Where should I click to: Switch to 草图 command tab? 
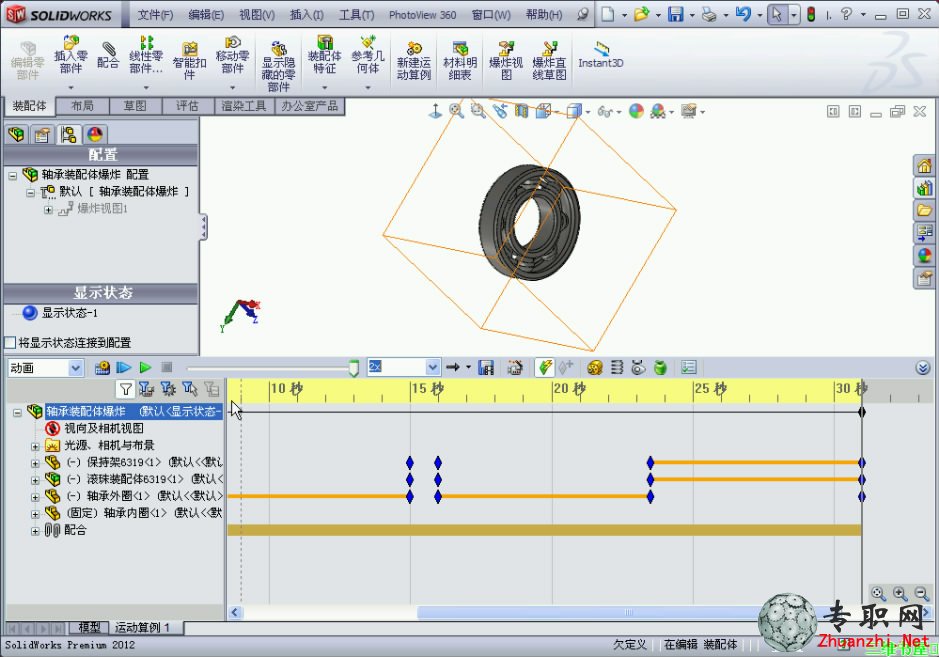[135, 106]
